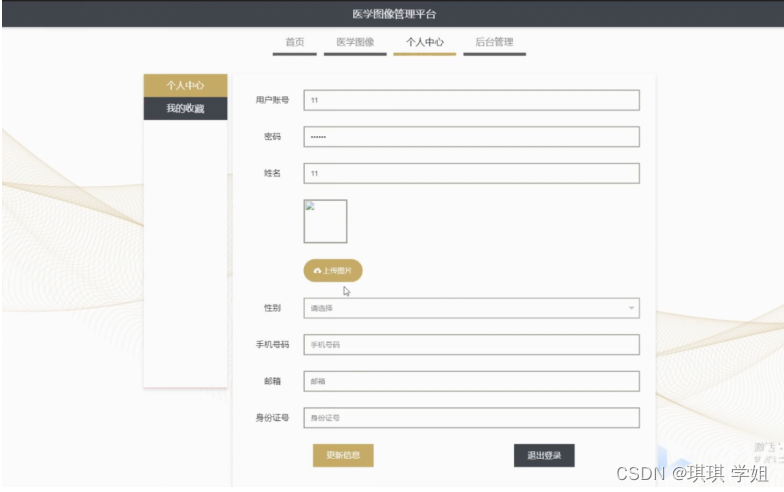Screen dimensions: 784x492
Task: Focus the 用户账号 input field
Action: pyautogui.click(x=470, y=100)
